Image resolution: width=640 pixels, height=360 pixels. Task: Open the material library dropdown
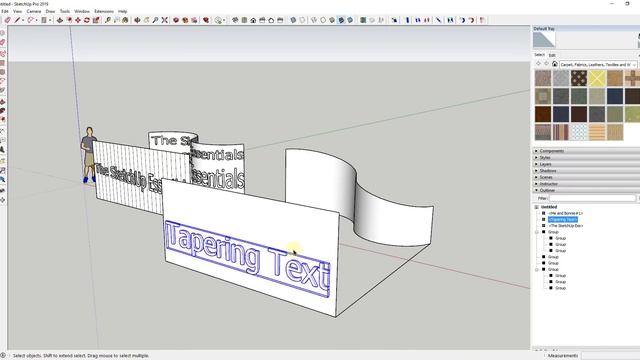[x=598, y=64]
